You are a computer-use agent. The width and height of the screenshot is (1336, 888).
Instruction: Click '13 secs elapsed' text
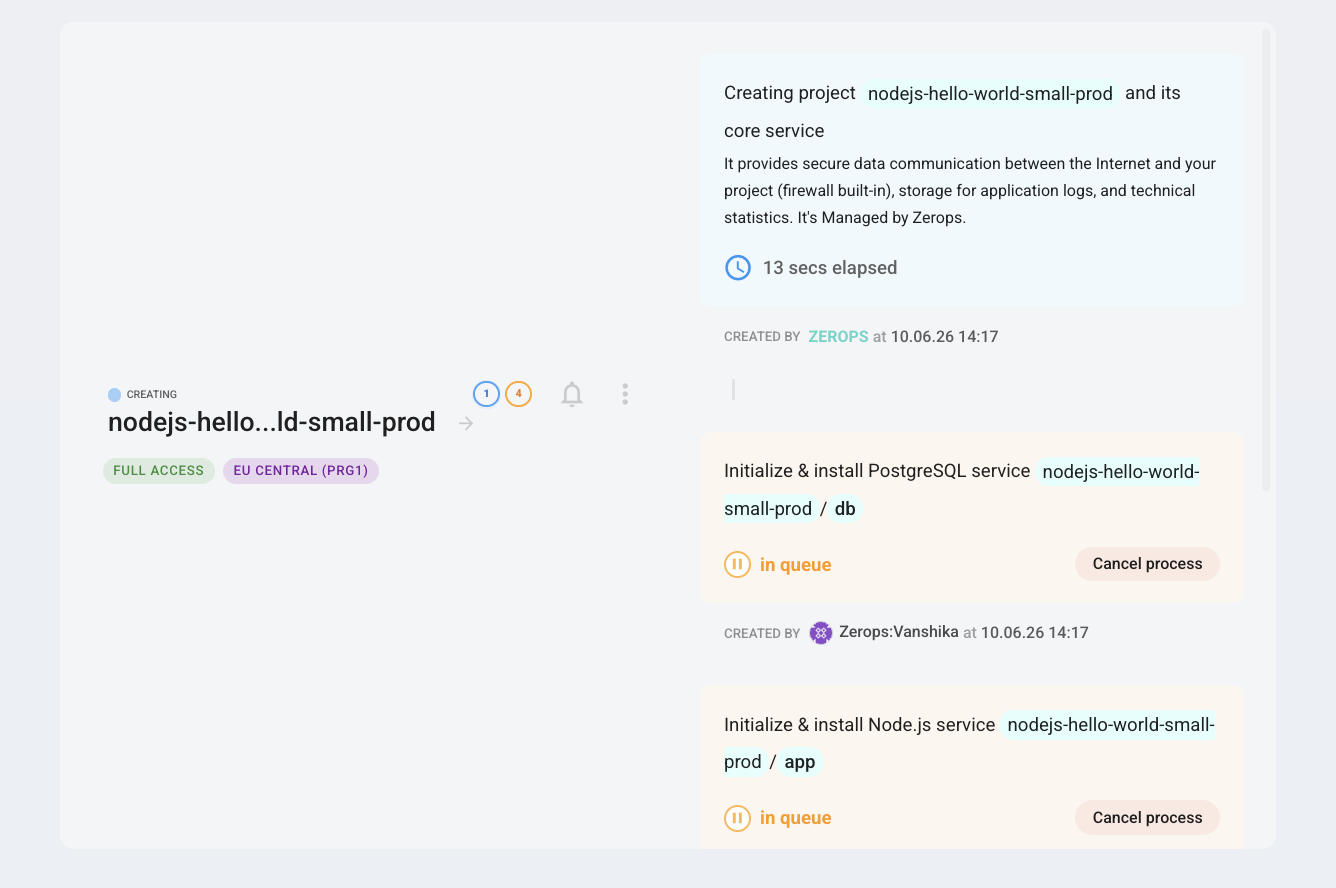click(830, 268)
